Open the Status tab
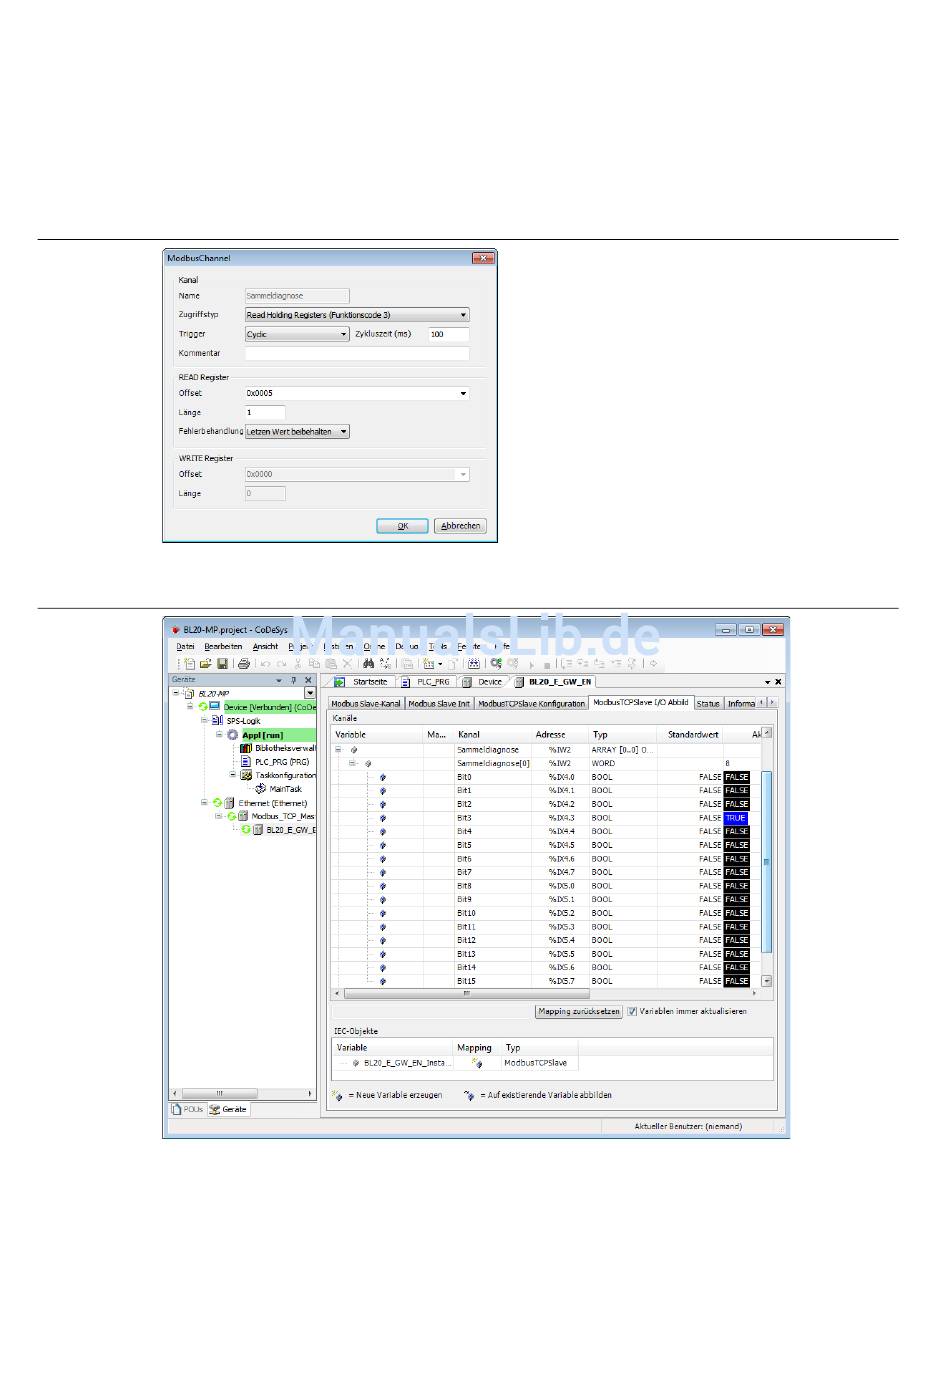 708,704
